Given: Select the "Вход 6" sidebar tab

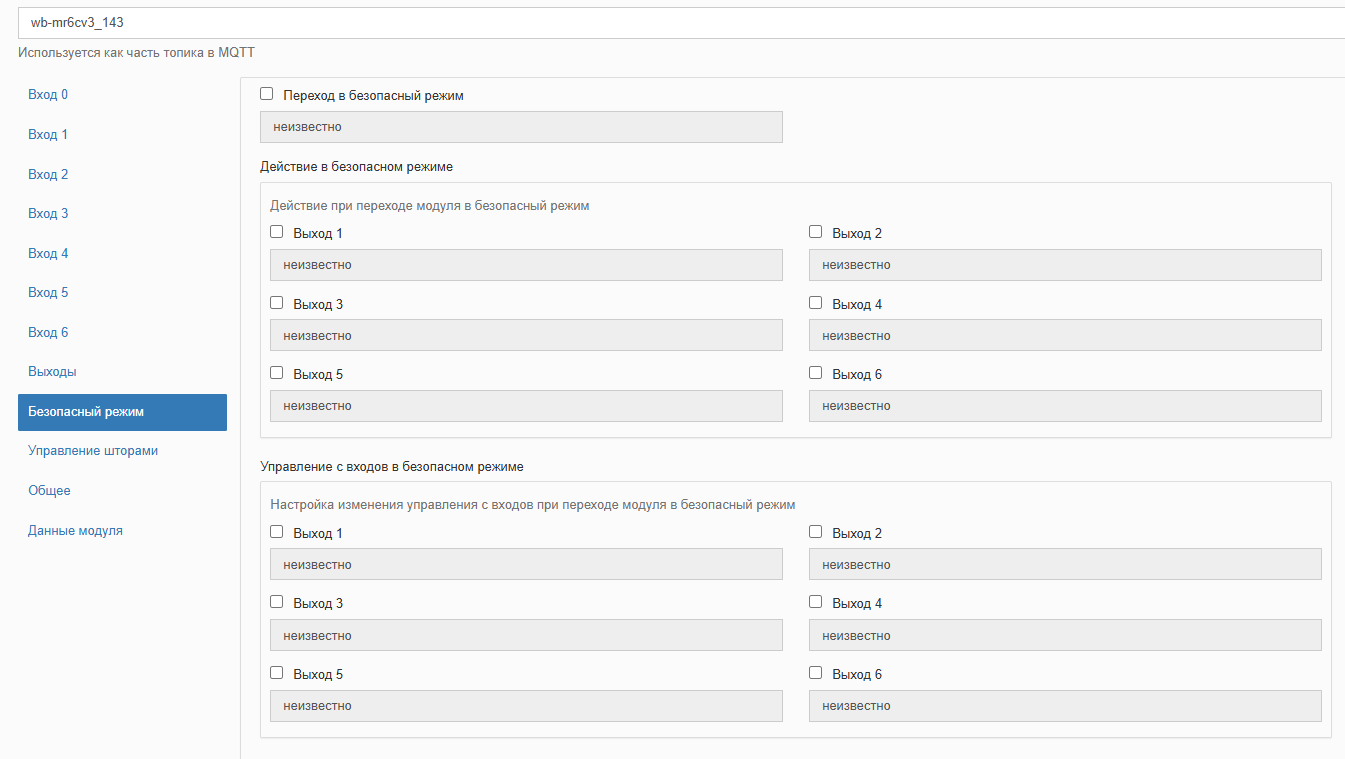Looking at the screenshot, I should coord(48,332).
